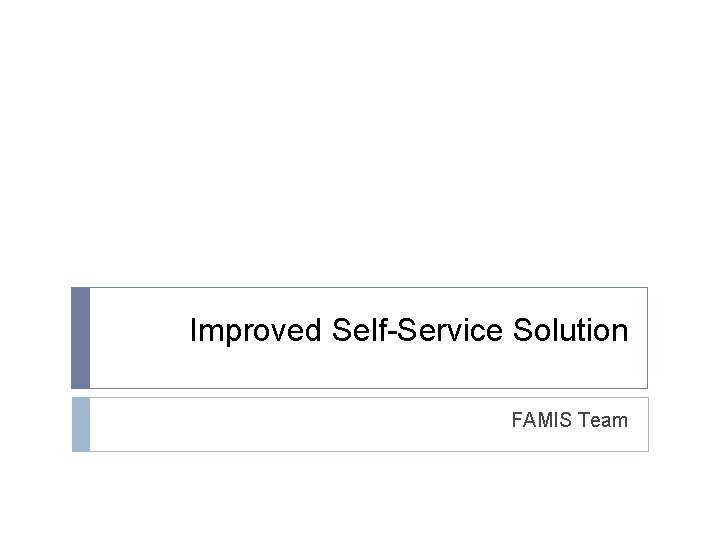Image resolution: width=720 pixels, height=540 pixels.
Task: Select the 'FAMIS Team' subtitle text
Action: [x=569, y=420]
